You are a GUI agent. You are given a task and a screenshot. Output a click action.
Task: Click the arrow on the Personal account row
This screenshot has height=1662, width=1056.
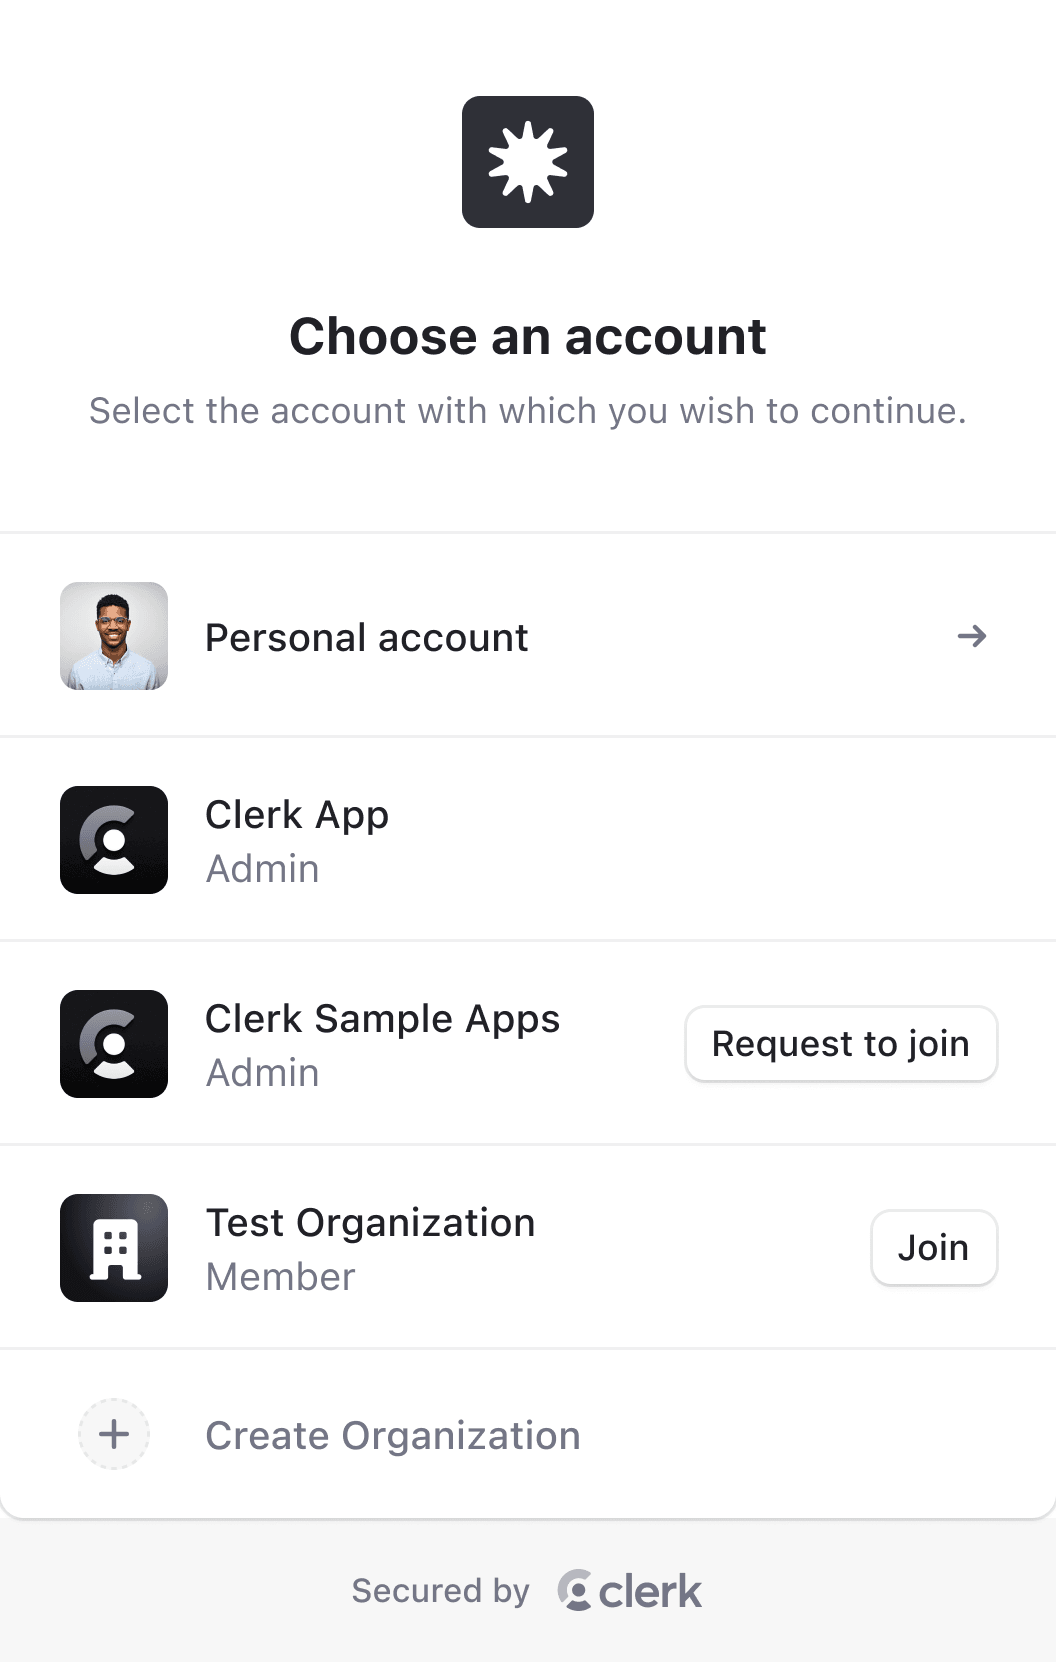click(x=972, y=636)
